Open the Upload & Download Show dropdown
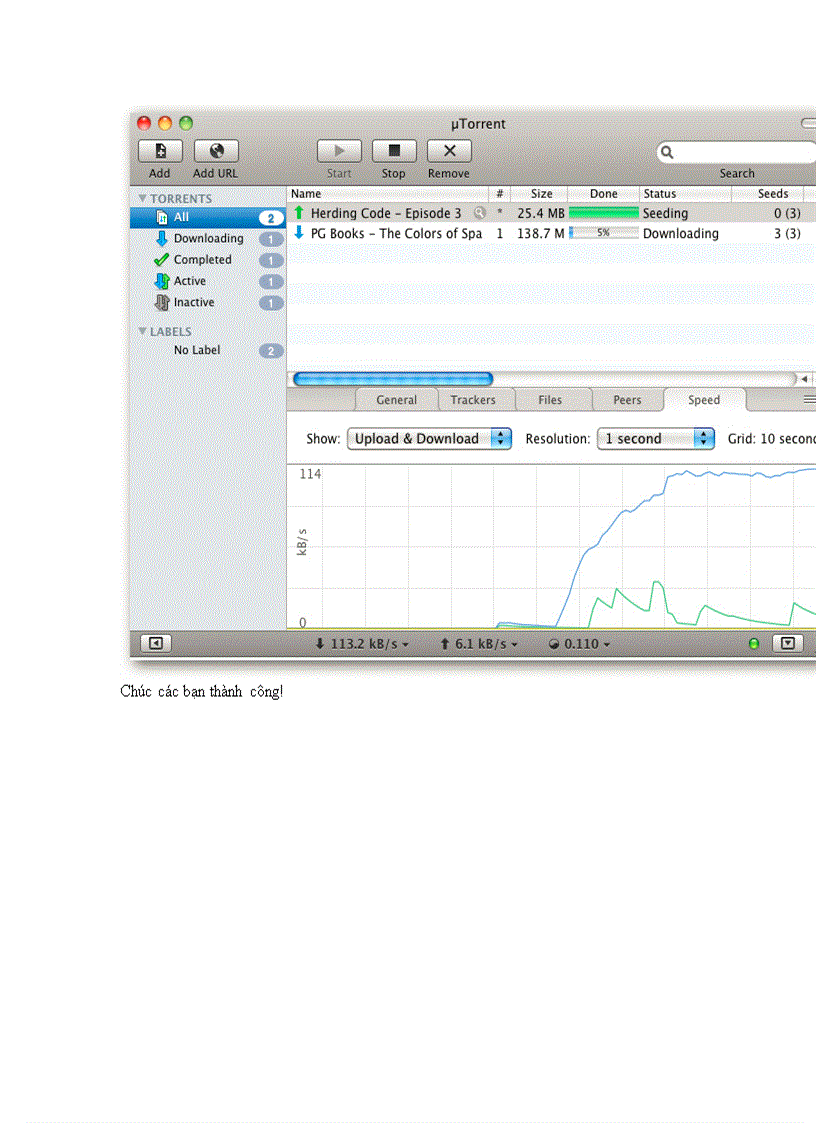 pyautogui.click(x=429, y=438)
